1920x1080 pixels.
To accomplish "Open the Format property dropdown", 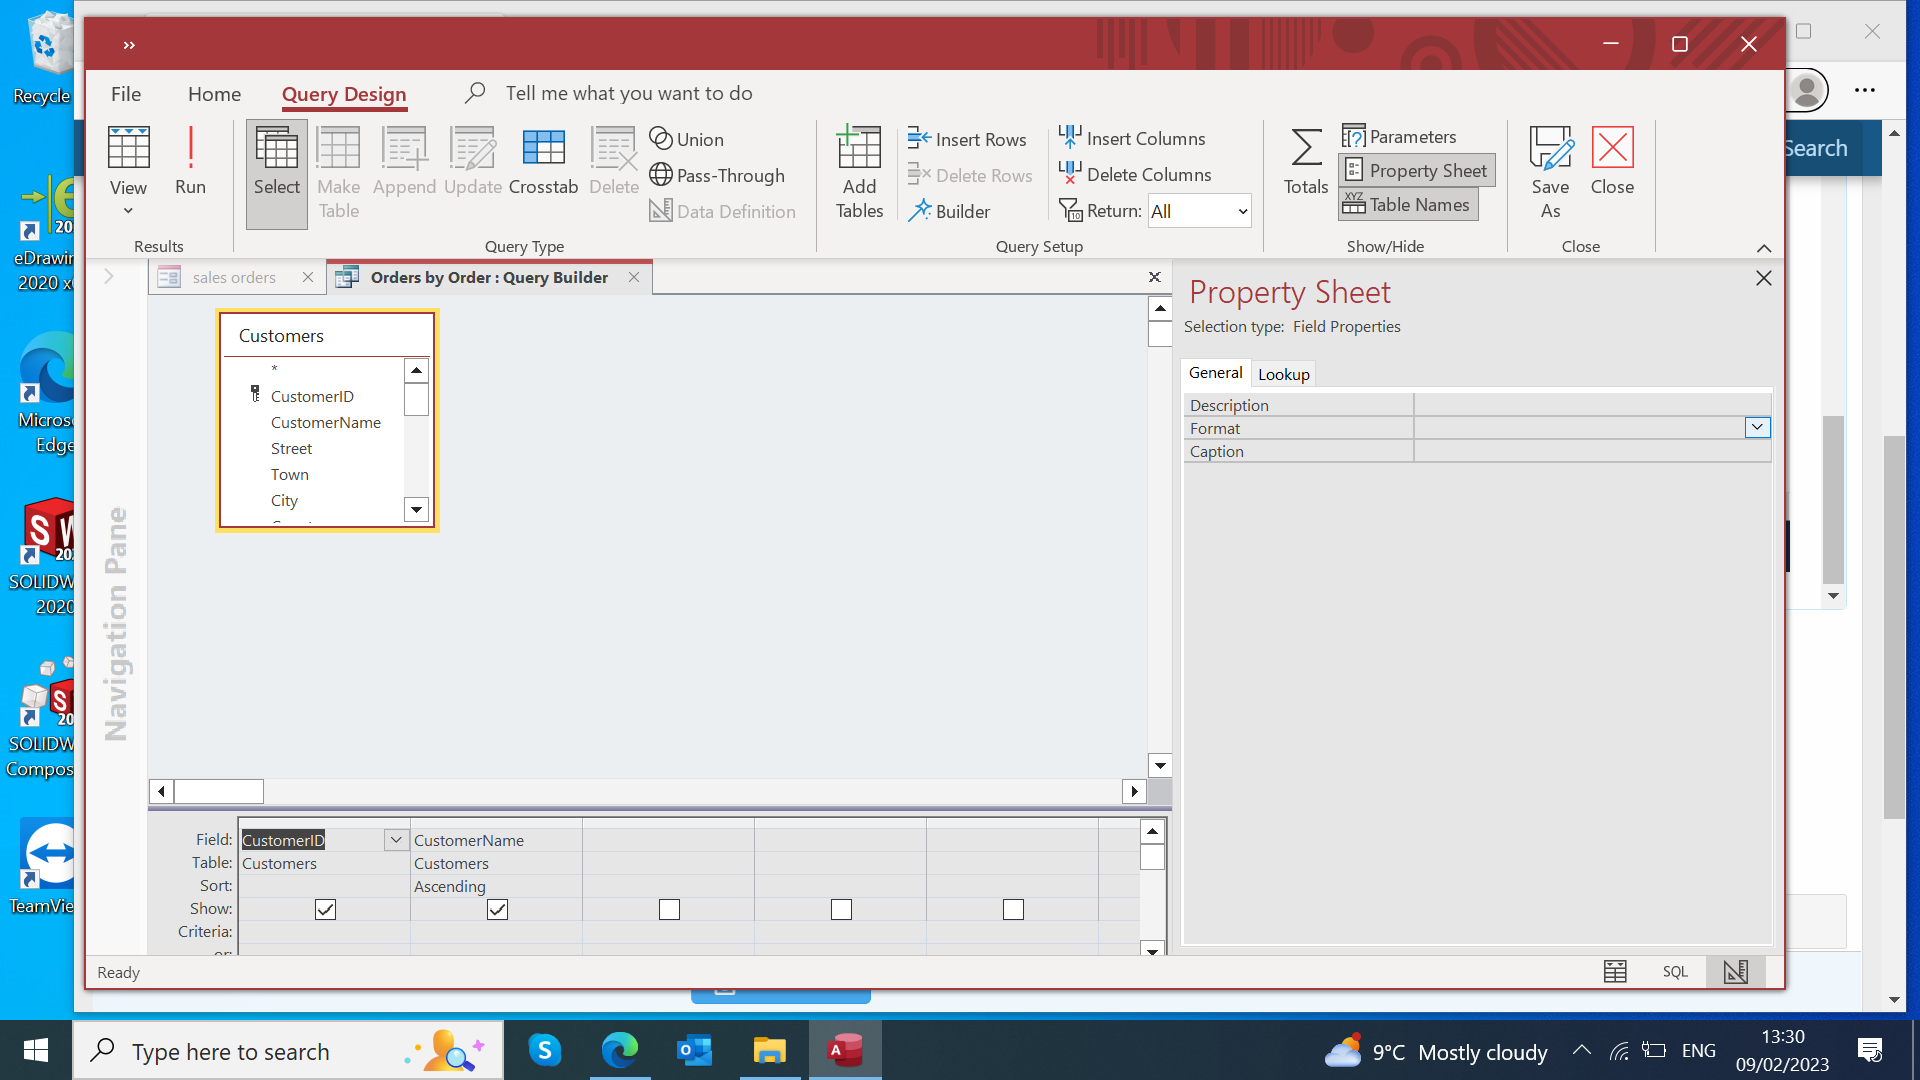I will tap(1757, 428).
